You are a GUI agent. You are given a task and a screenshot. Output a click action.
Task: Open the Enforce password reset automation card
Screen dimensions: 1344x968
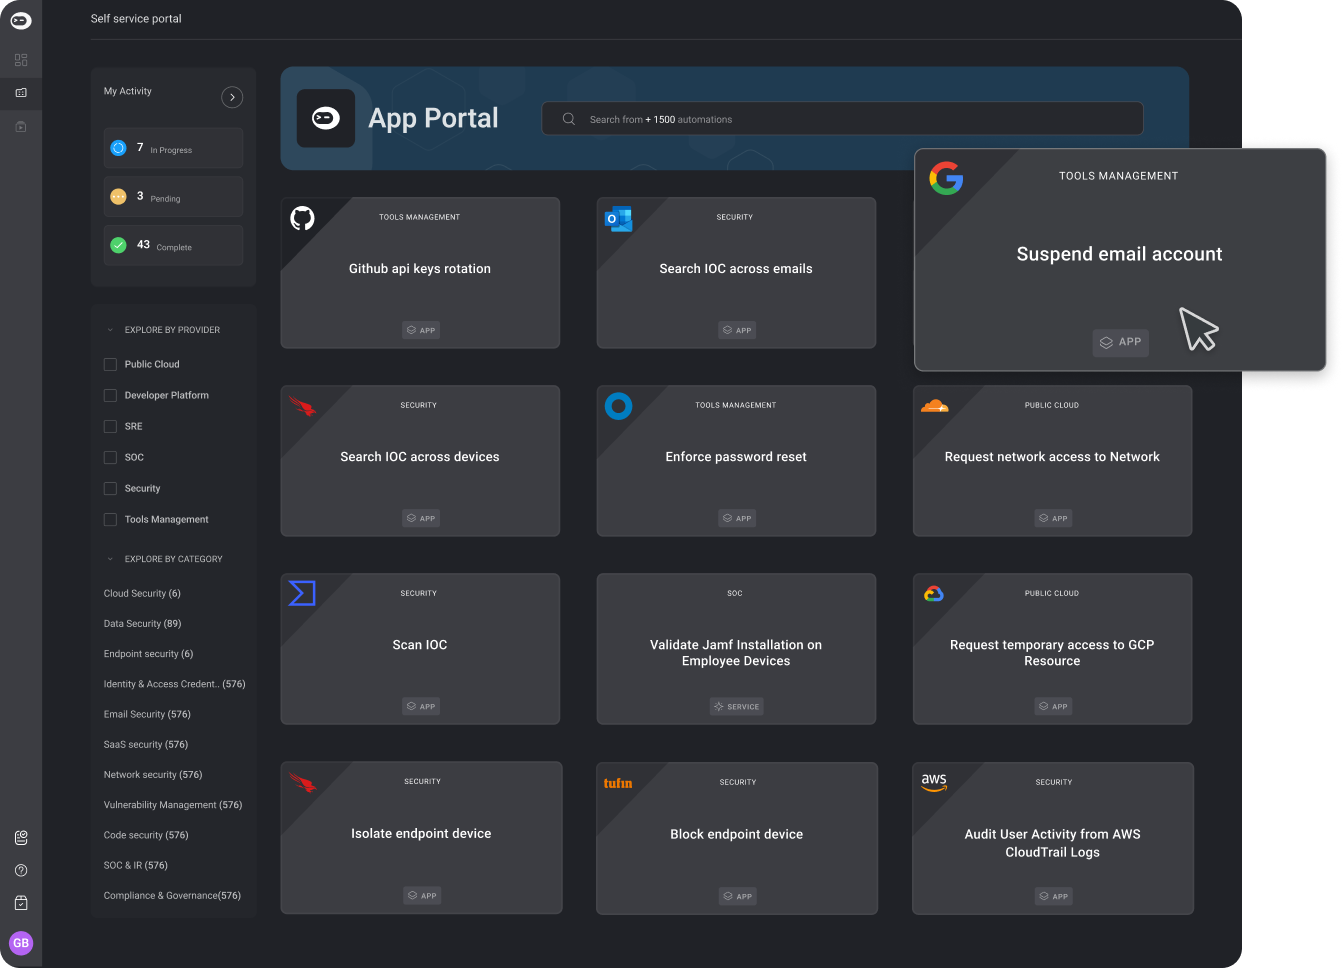click(736, 460)
